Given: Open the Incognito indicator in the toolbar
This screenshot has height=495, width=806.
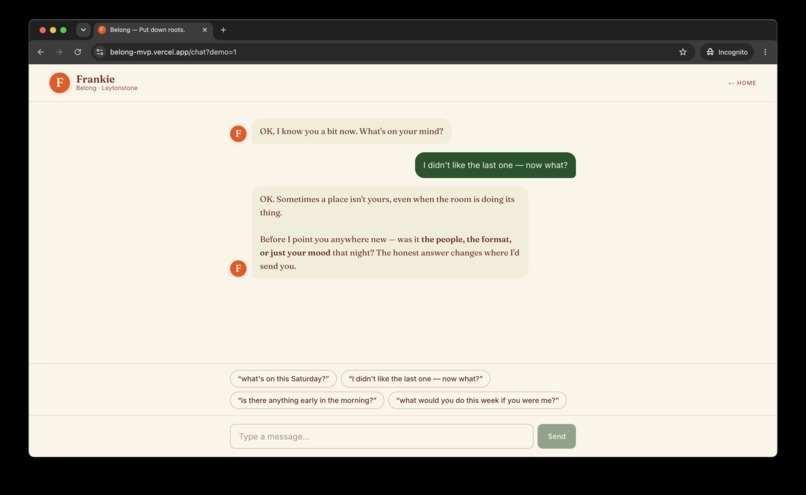Looking at the screenshot, I should (727, 52).
